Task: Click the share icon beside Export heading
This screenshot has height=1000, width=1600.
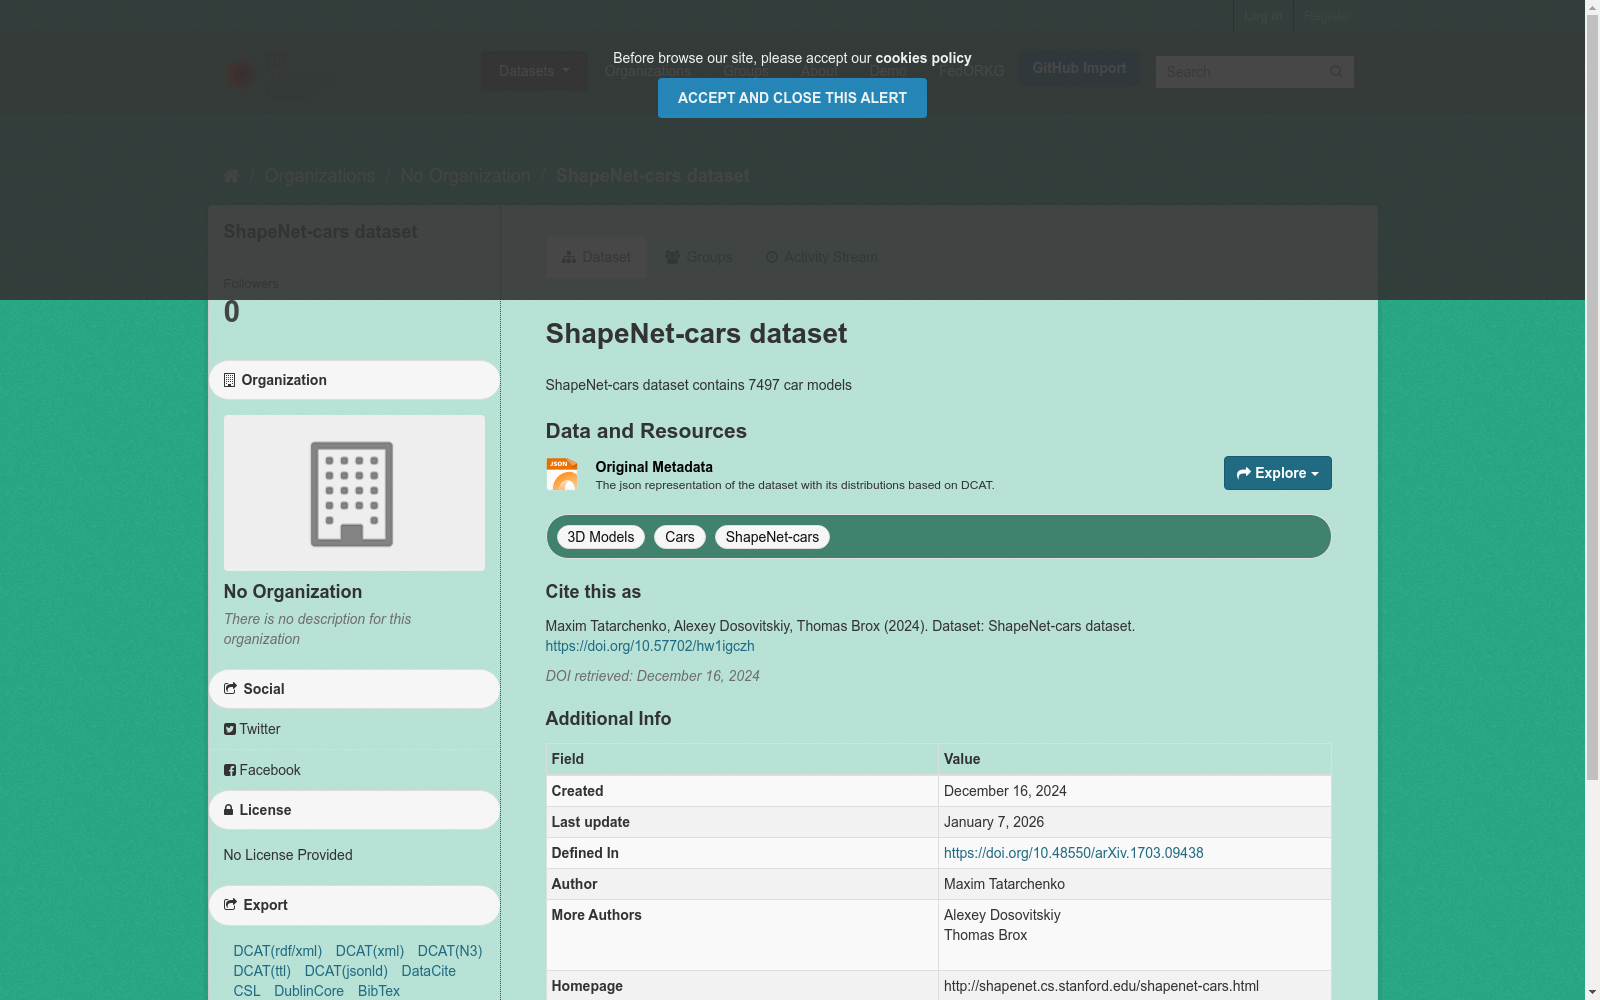Action: [x=230, y=905]
